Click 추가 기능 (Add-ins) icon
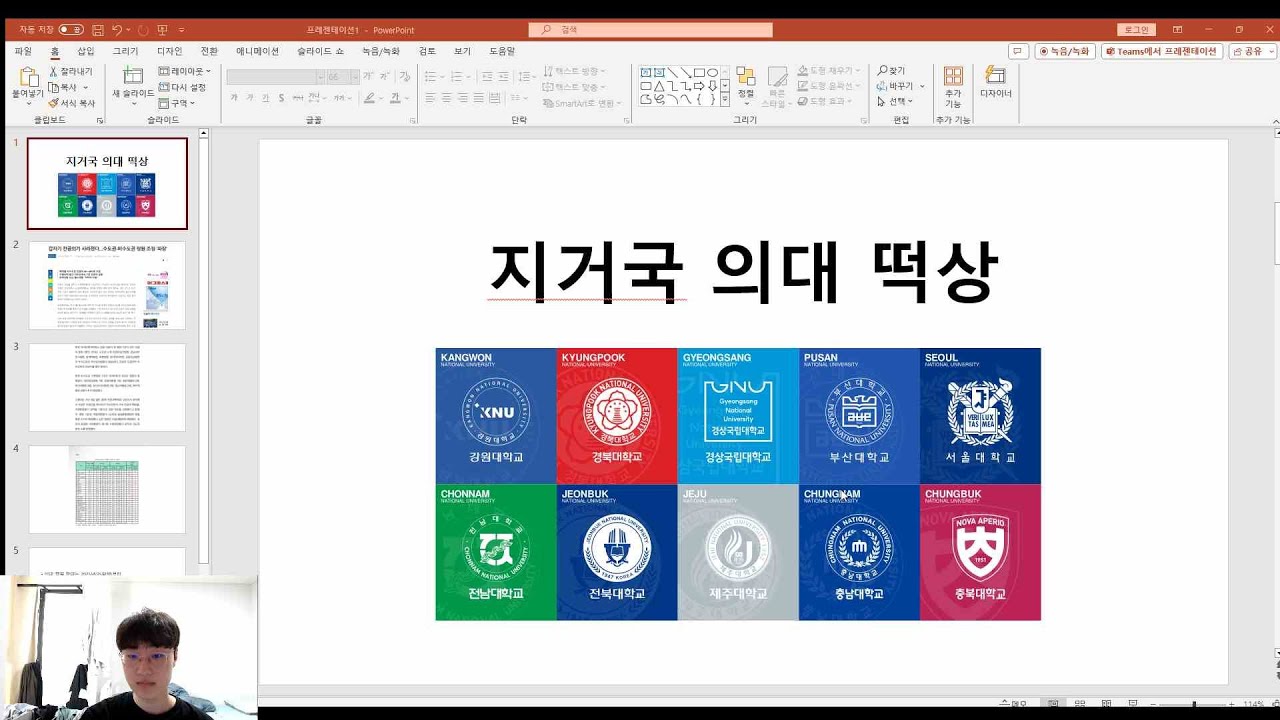 pos(953,77)
